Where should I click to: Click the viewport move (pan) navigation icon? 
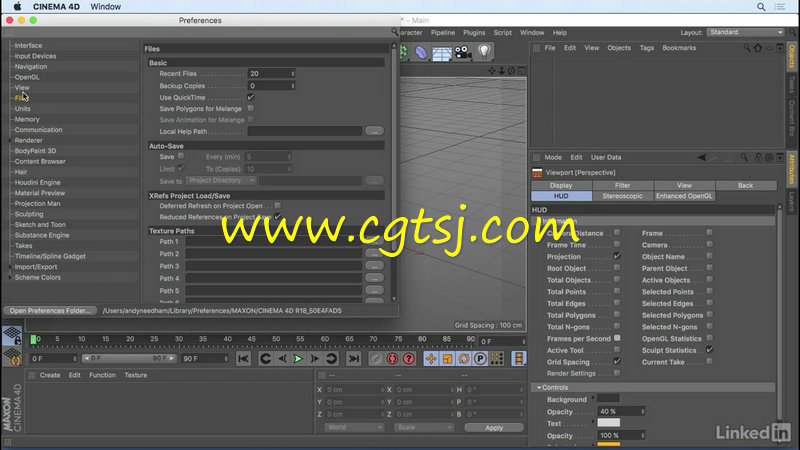(492, 71)
